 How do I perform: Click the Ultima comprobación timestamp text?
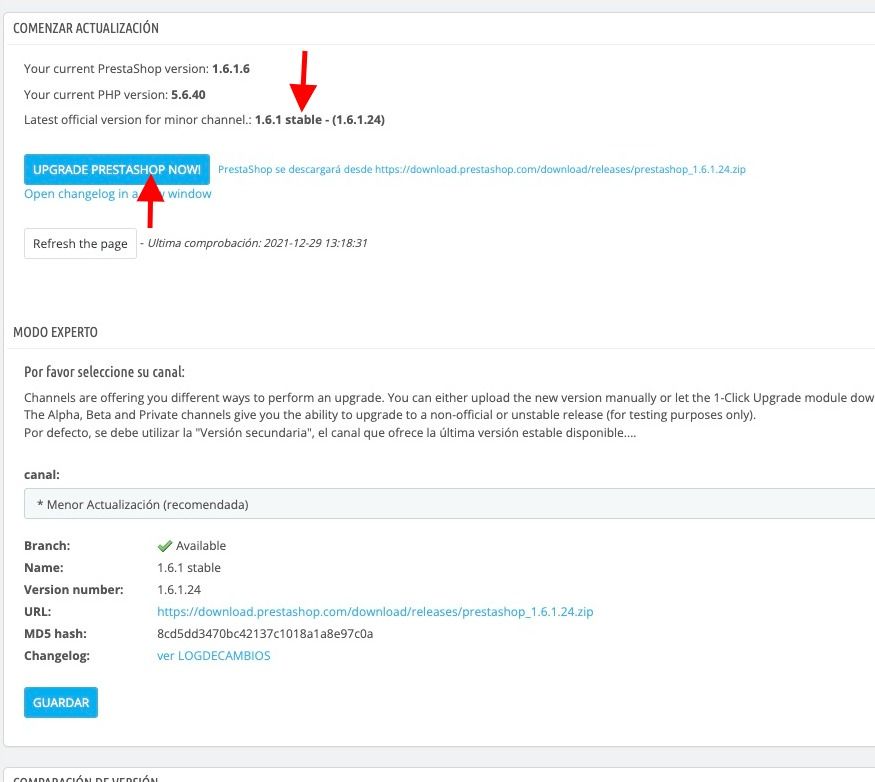(257, 243)
